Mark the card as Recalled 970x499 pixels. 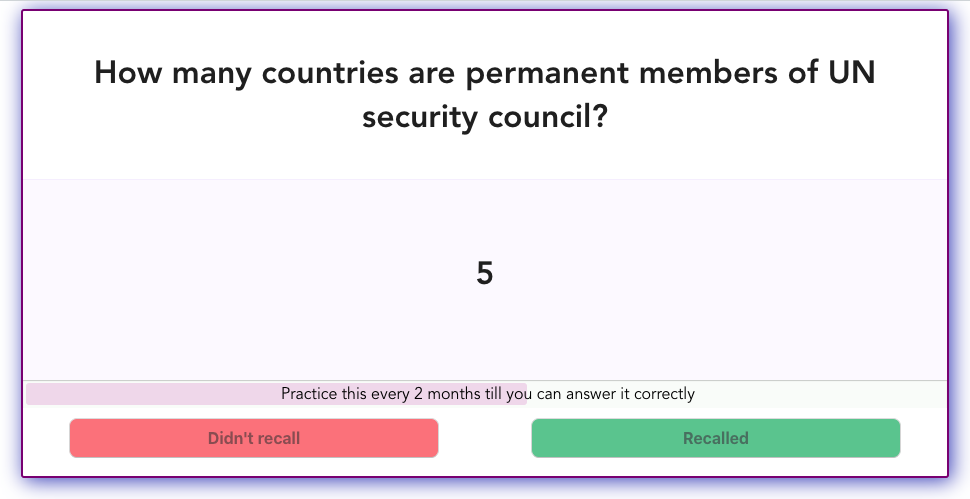click(716, 438)
